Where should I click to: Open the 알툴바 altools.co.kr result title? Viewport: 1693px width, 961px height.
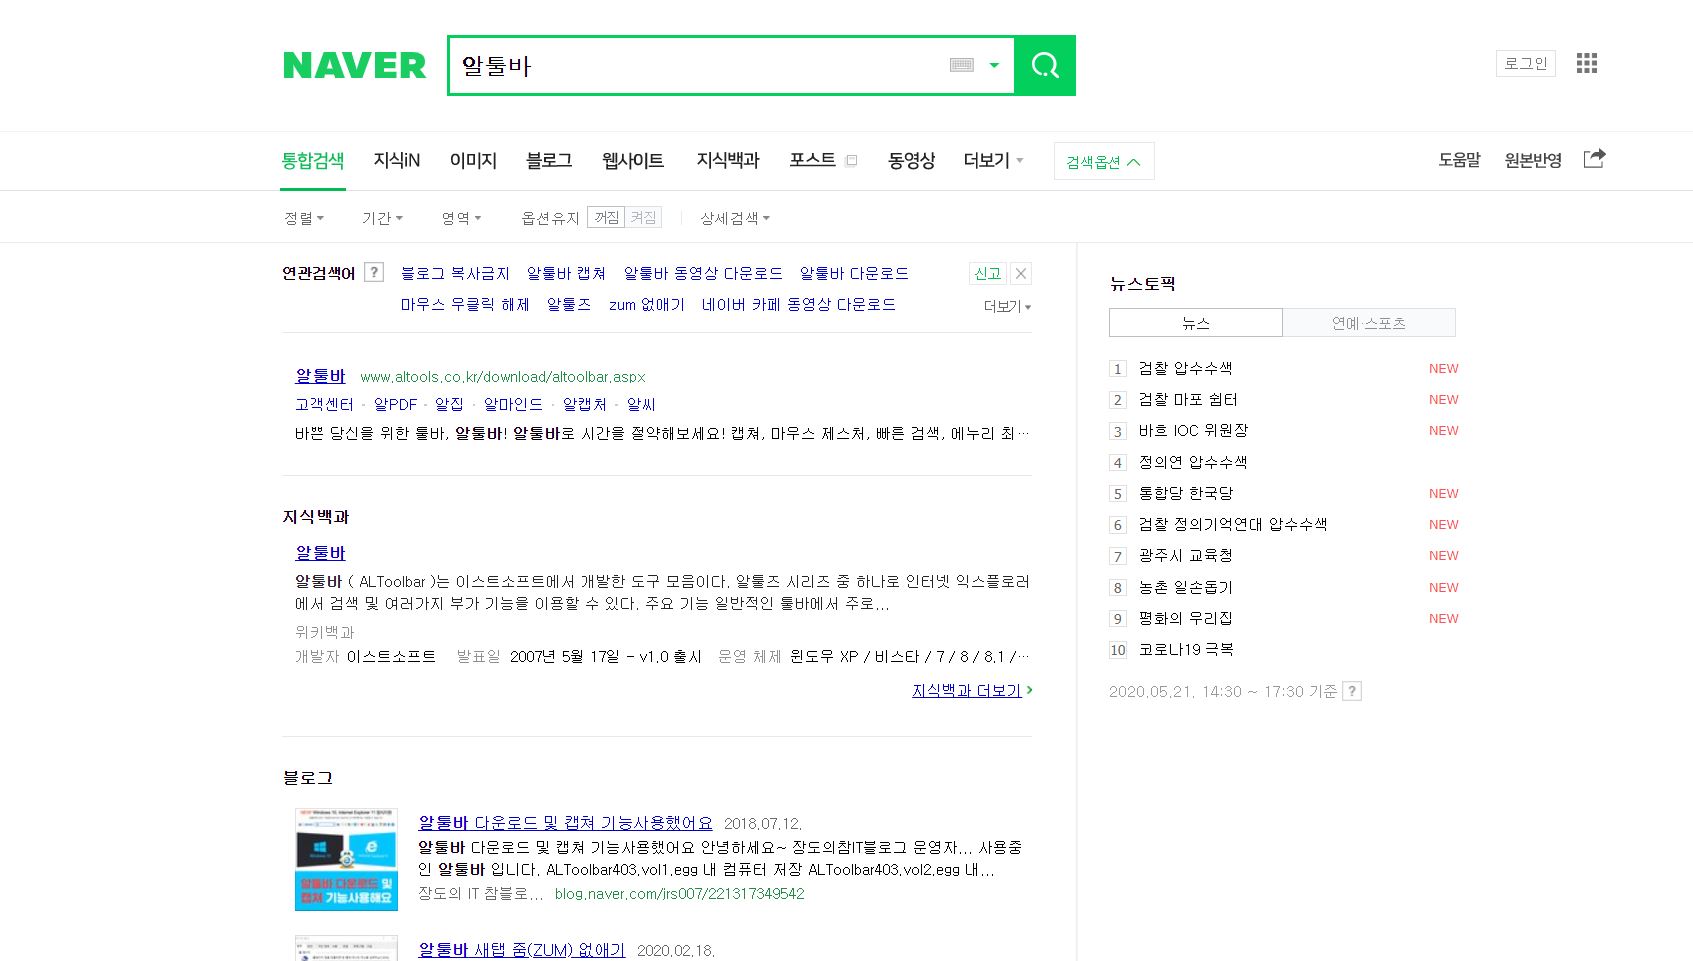320,376
